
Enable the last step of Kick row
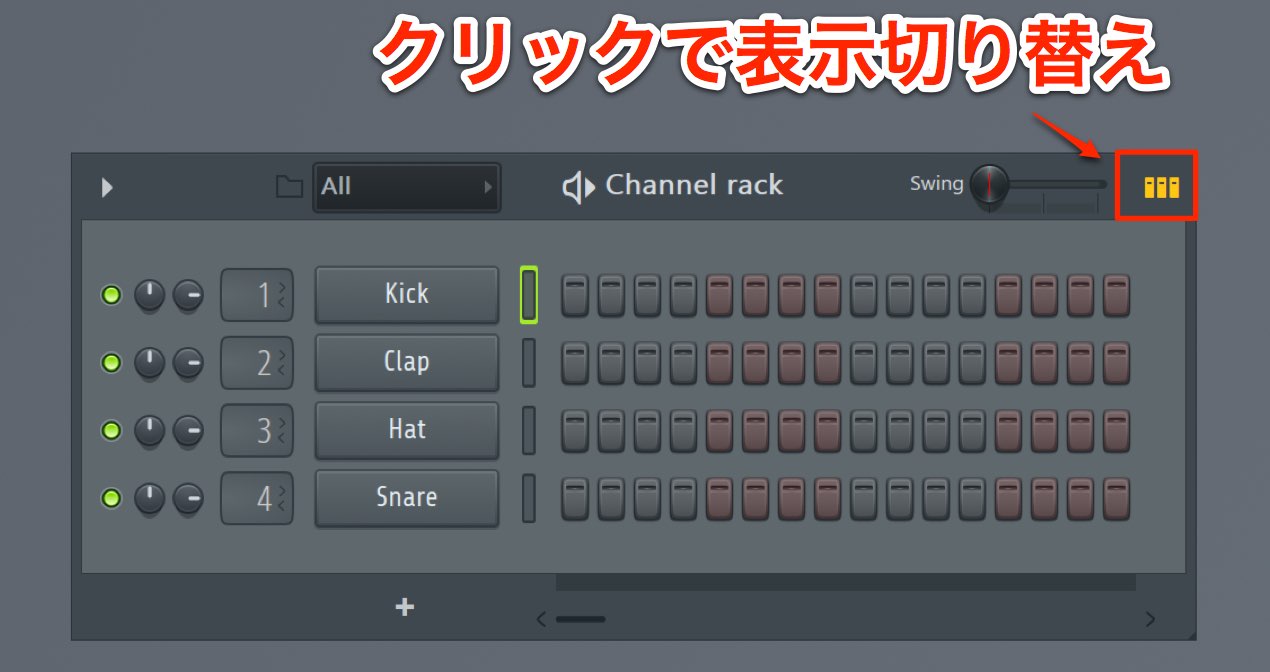click(x=1117, y=297)
